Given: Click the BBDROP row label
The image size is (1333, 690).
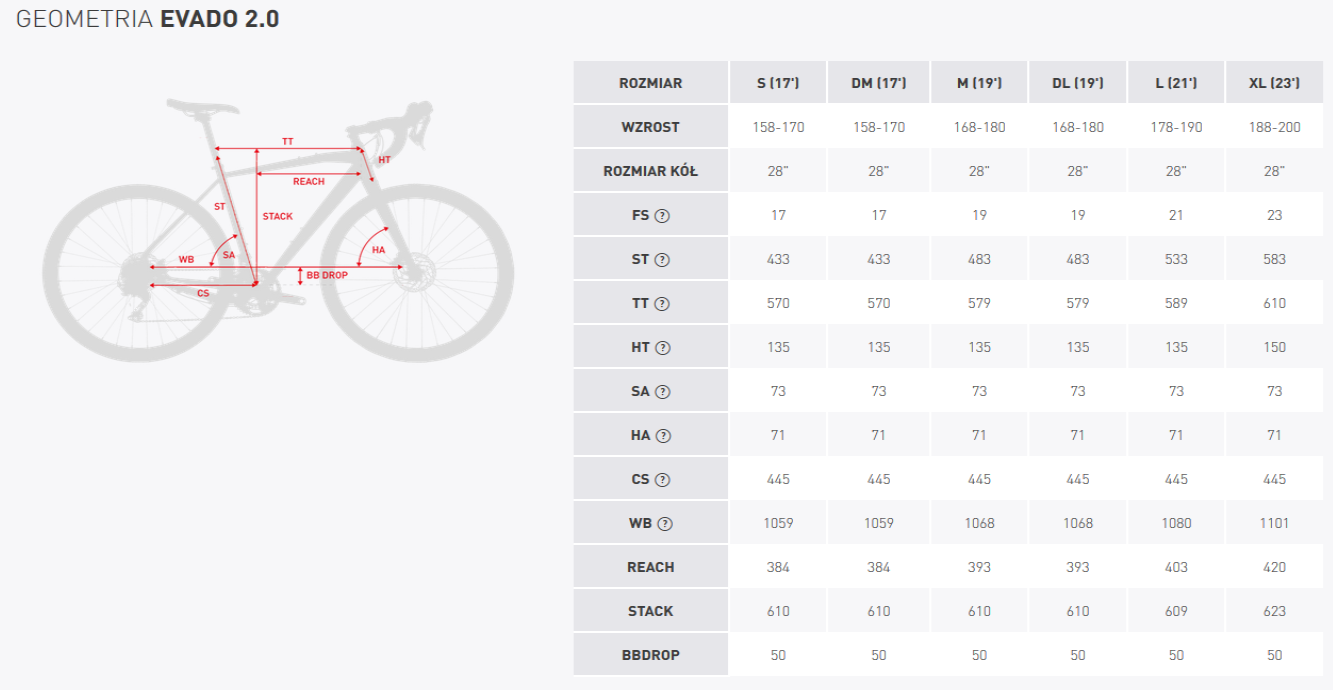Looking at the screenshot, I should (x=650, y=655).
